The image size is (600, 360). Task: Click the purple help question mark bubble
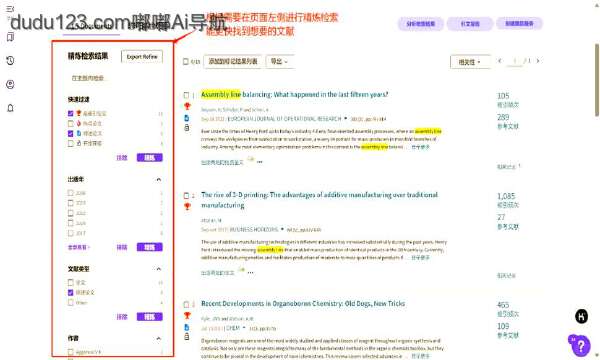[580, 346]
